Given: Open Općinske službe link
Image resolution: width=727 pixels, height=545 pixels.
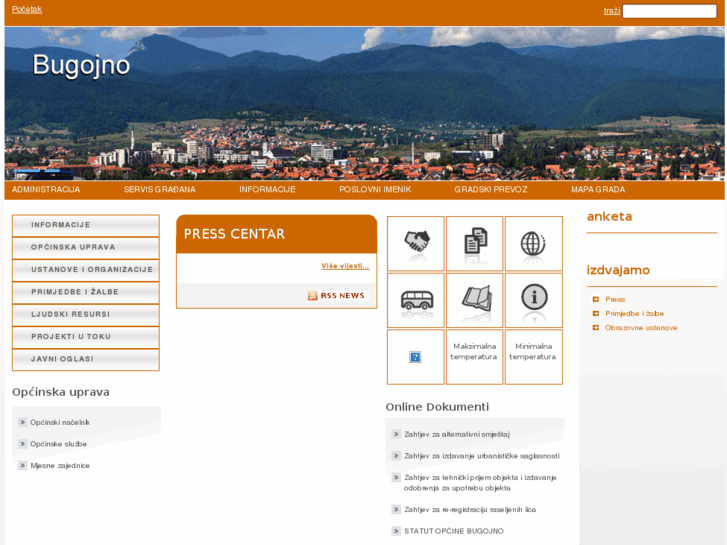Looking at the screenshot, I should [x=58, y=444].
